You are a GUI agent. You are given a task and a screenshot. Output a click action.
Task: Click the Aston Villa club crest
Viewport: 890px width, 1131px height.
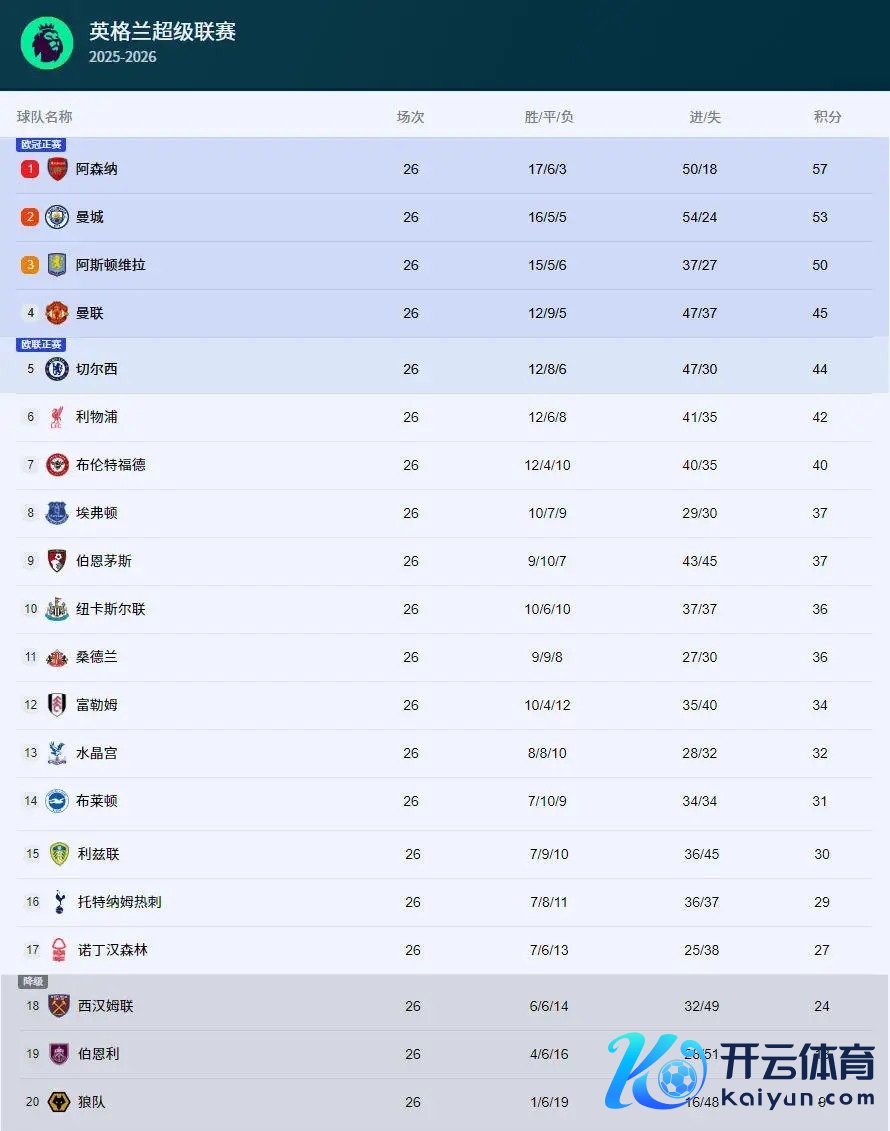pos(57,265)
